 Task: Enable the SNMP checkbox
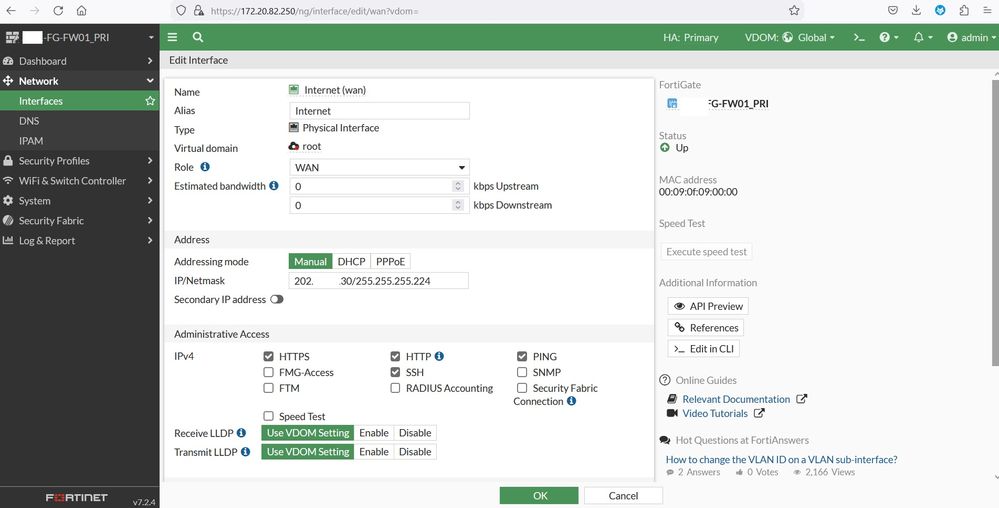(522, 372)
